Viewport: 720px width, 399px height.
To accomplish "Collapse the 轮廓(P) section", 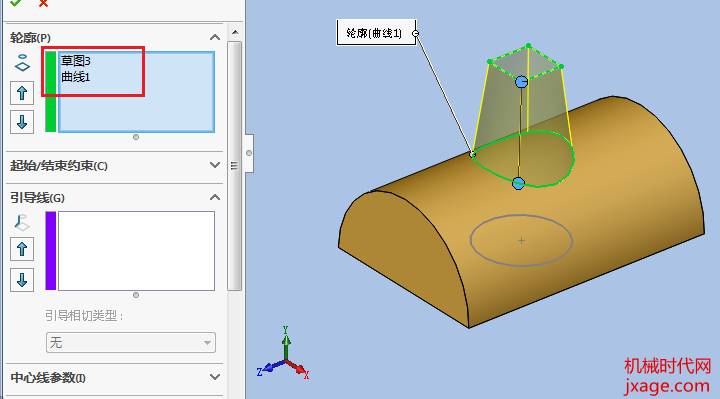I will (214, 37).
